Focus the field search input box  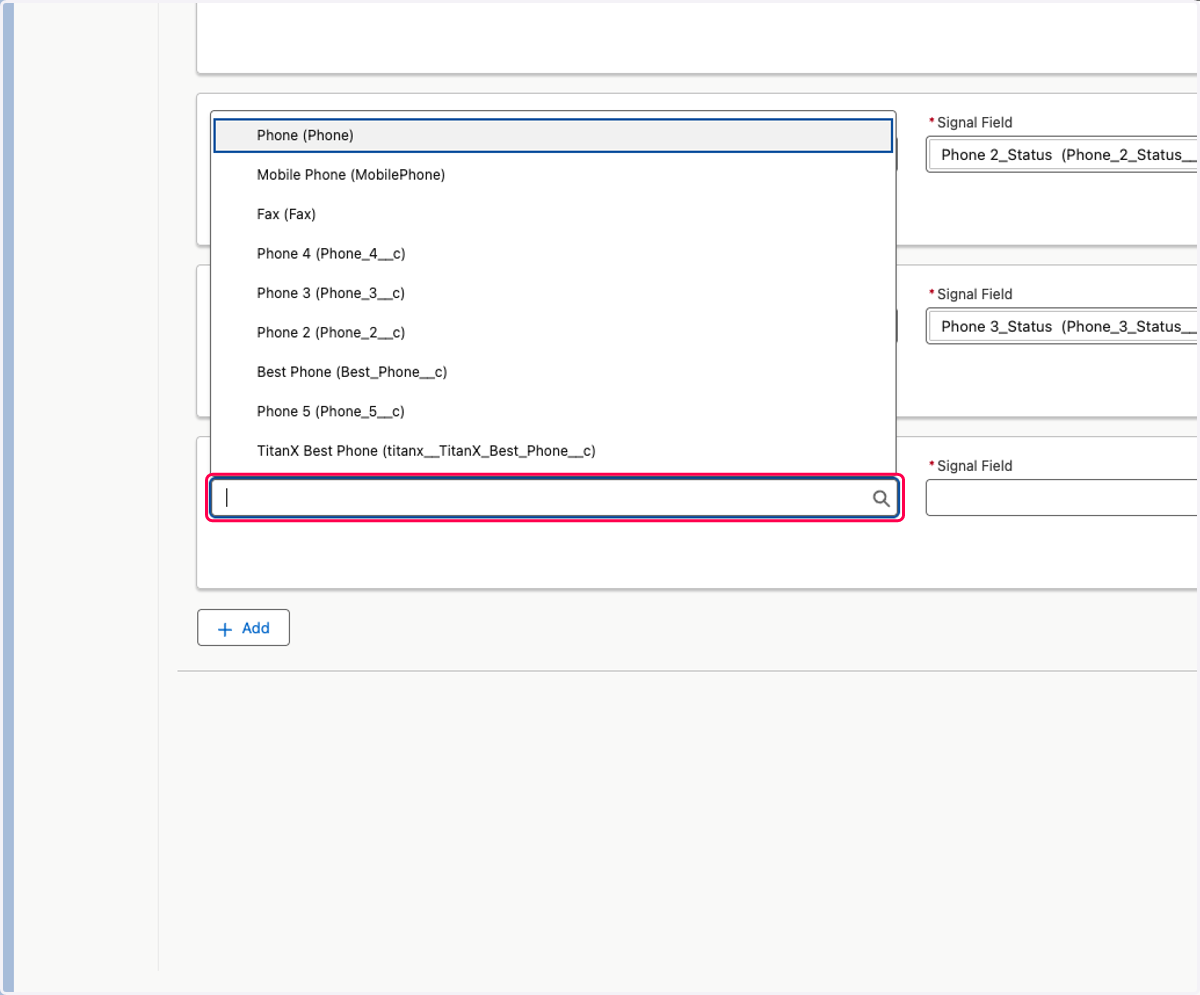(555, 498)
